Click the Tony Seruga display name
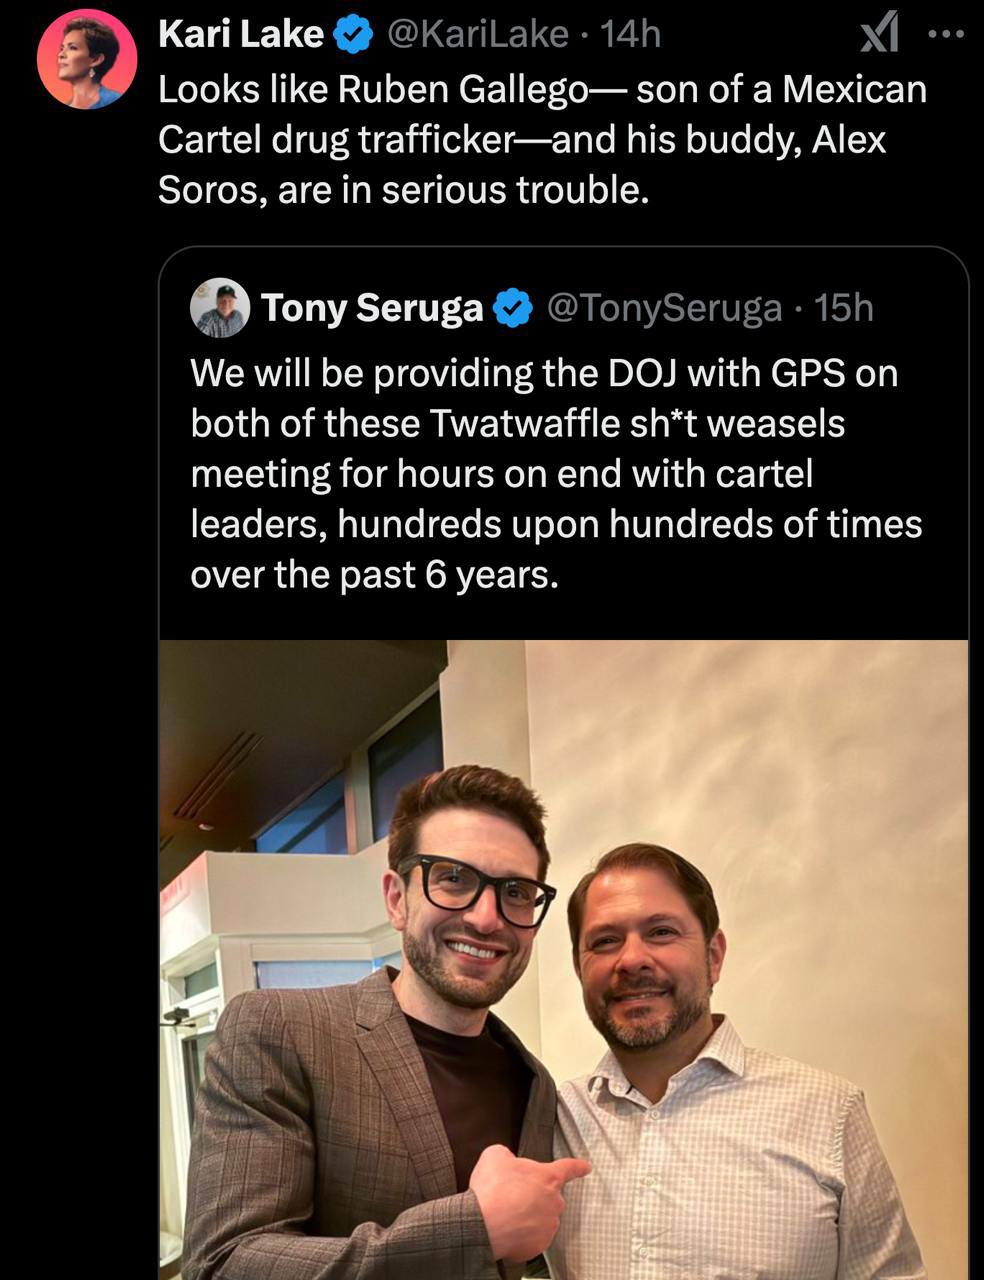984x1280 pixels. 372,307
